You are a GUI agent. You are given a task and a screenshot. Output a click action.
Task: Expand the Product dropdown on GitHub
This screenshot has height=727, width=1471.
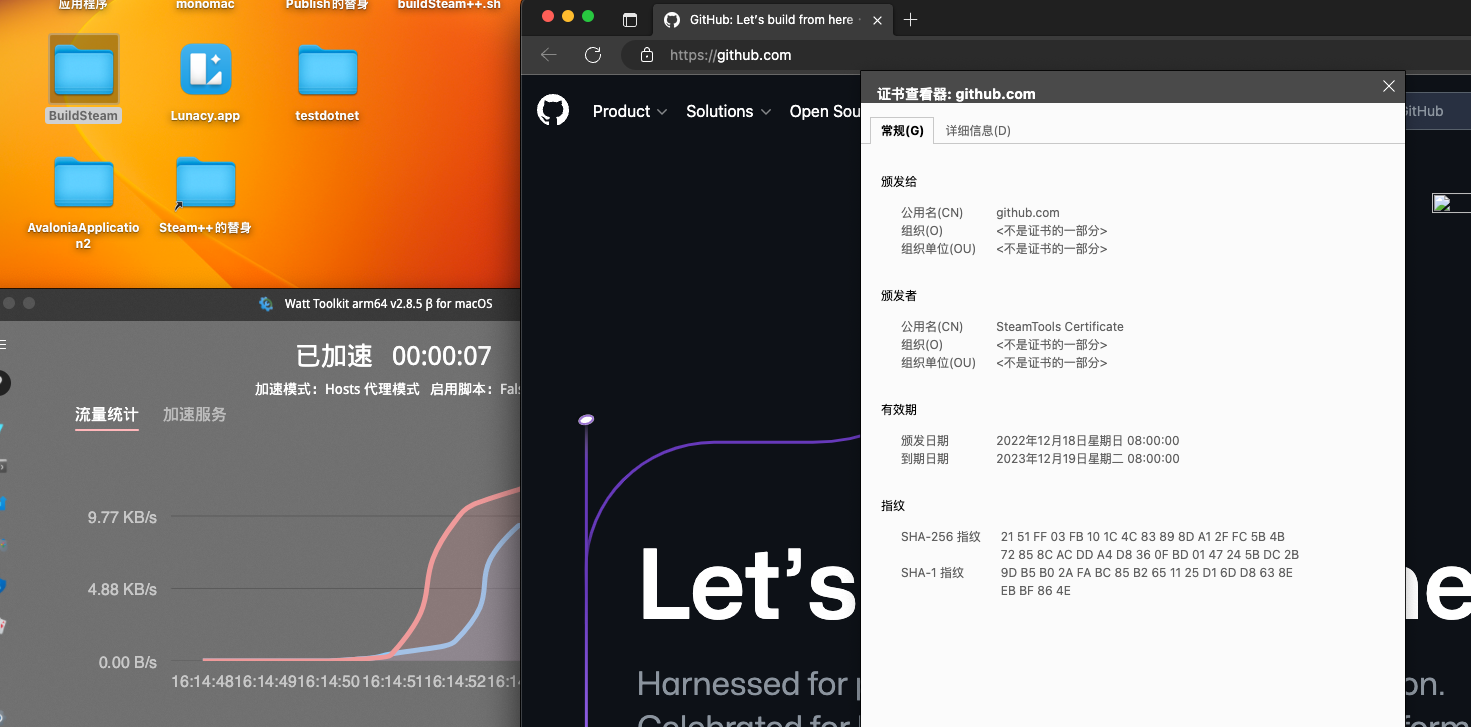[629, 111]
